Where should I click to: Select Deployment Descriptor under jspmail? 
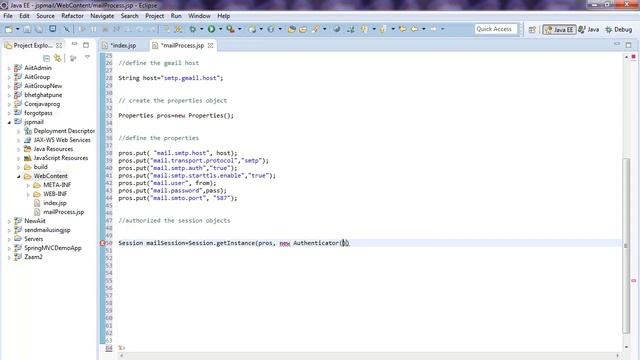64,131
